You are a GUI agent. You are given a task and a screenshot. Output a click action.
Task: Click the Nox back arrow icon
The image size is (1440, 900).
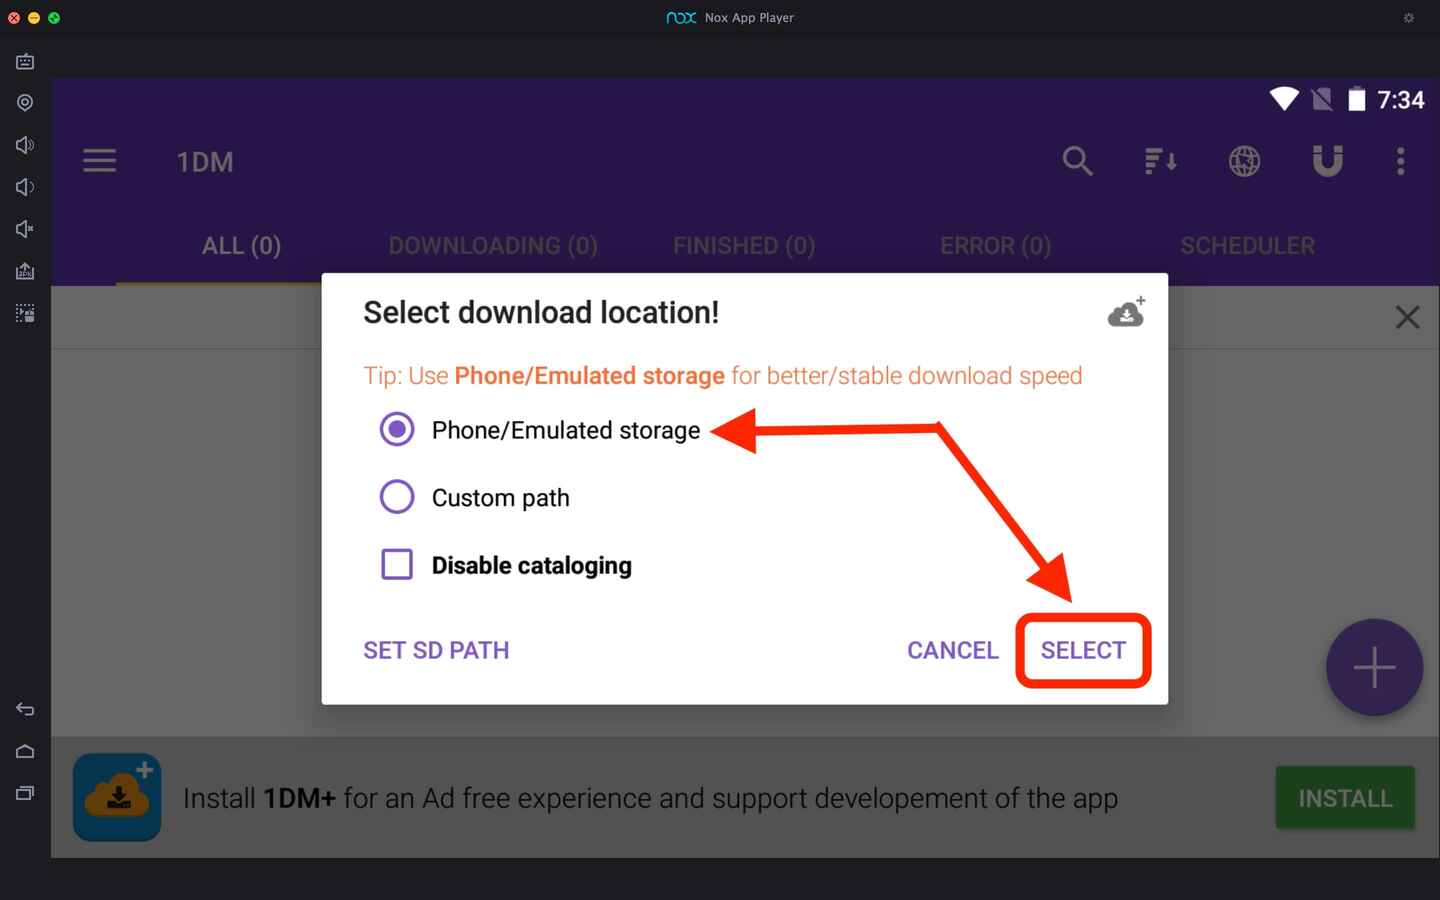[x=25, y=709]
